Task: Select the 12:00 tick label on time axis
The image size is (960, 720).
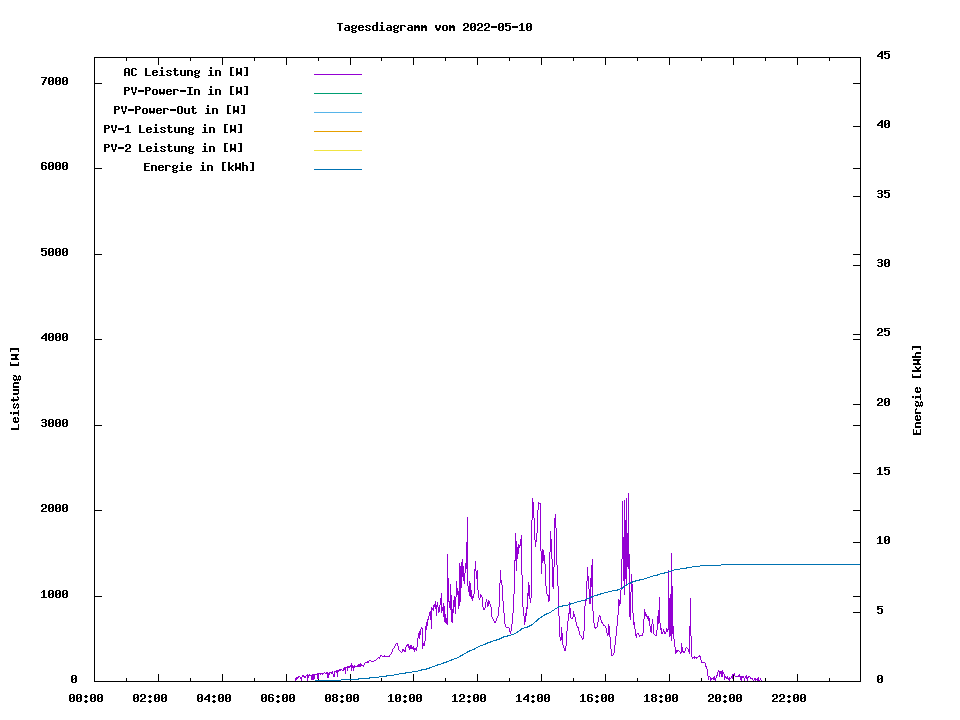Action: (x=469, y=698)
